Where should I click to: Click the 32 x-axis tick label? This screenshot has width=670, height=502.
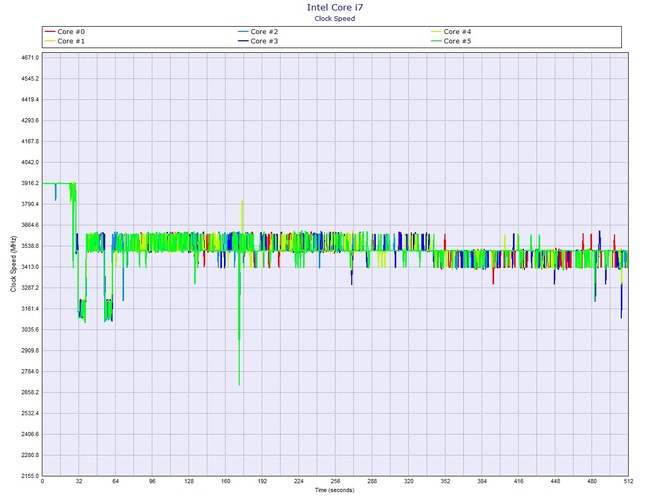pos(79,481)
